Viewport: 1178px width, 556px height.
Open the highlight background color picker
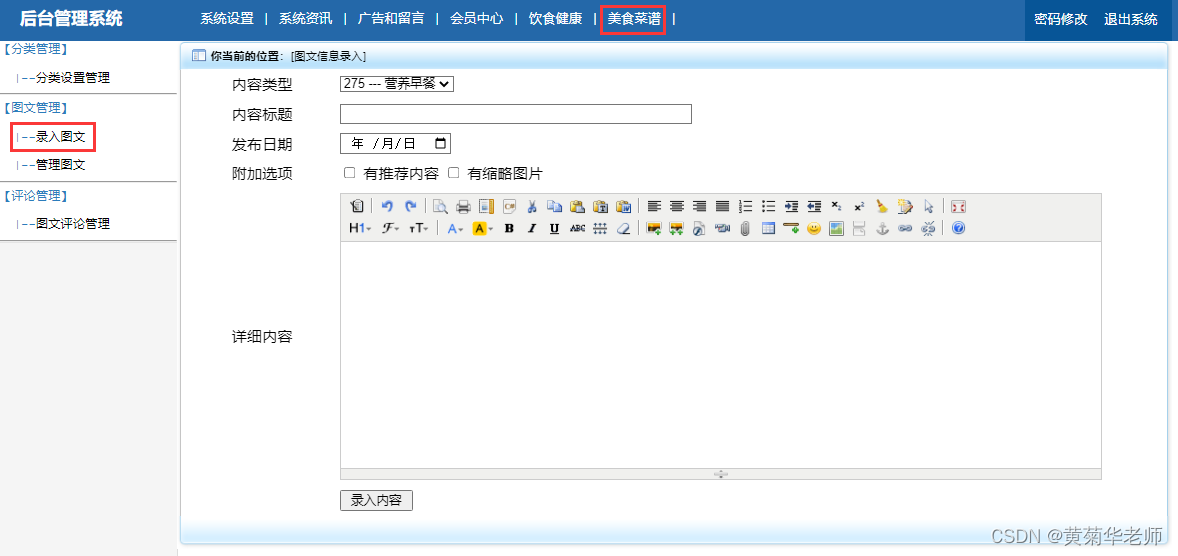[x=482, y=228]
